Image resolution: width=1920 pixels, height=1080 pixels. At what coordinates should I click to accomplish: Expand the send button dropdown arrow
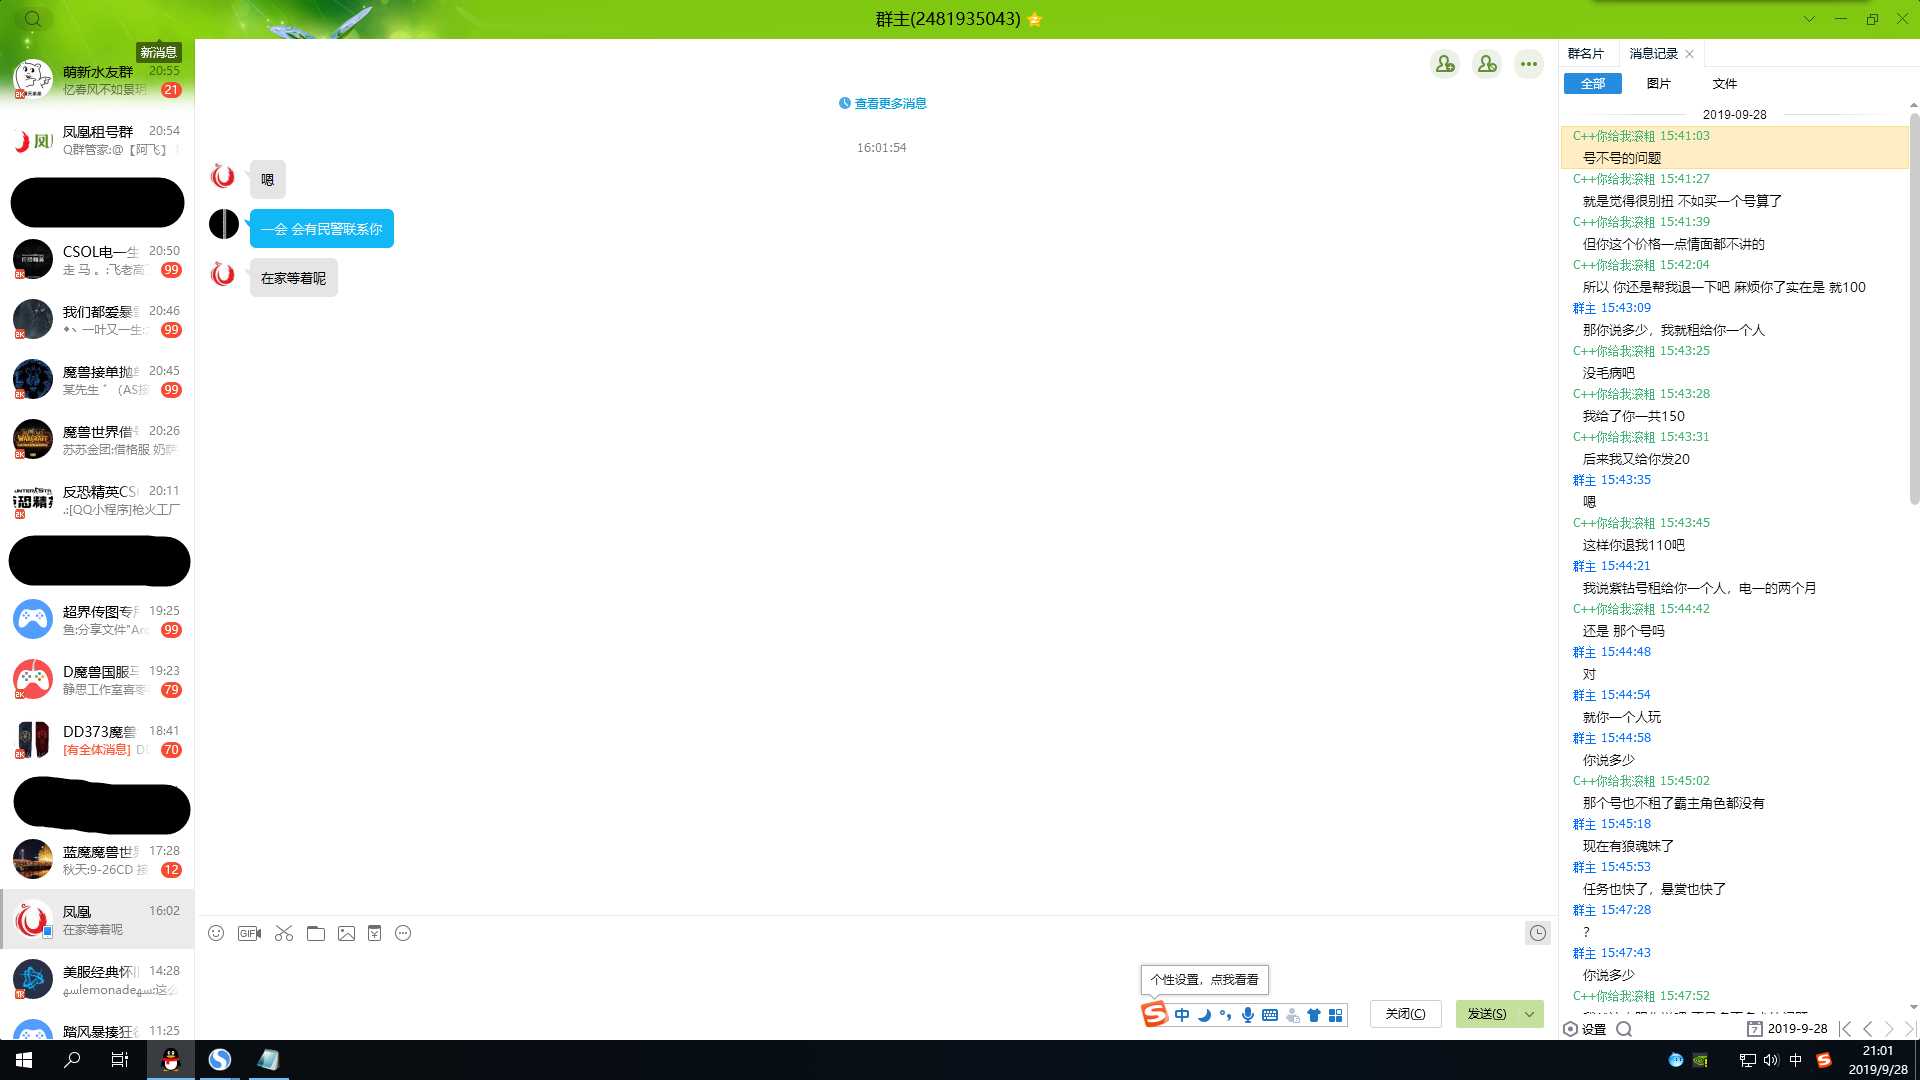coord(1530,1014)
